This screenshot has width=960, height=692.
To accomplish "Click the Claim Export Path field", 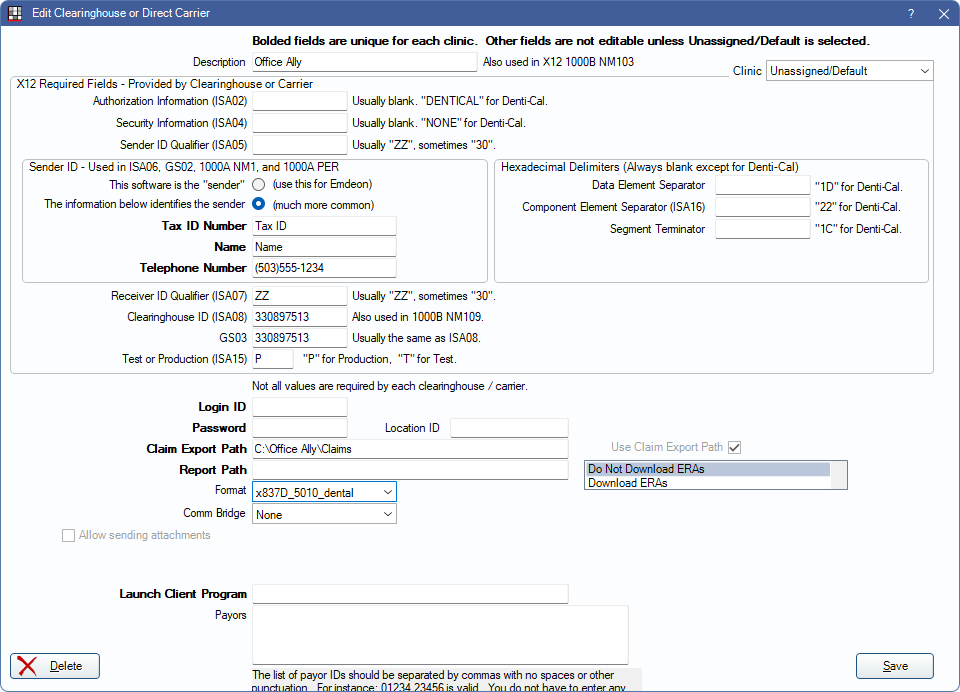I will [410, 449].
